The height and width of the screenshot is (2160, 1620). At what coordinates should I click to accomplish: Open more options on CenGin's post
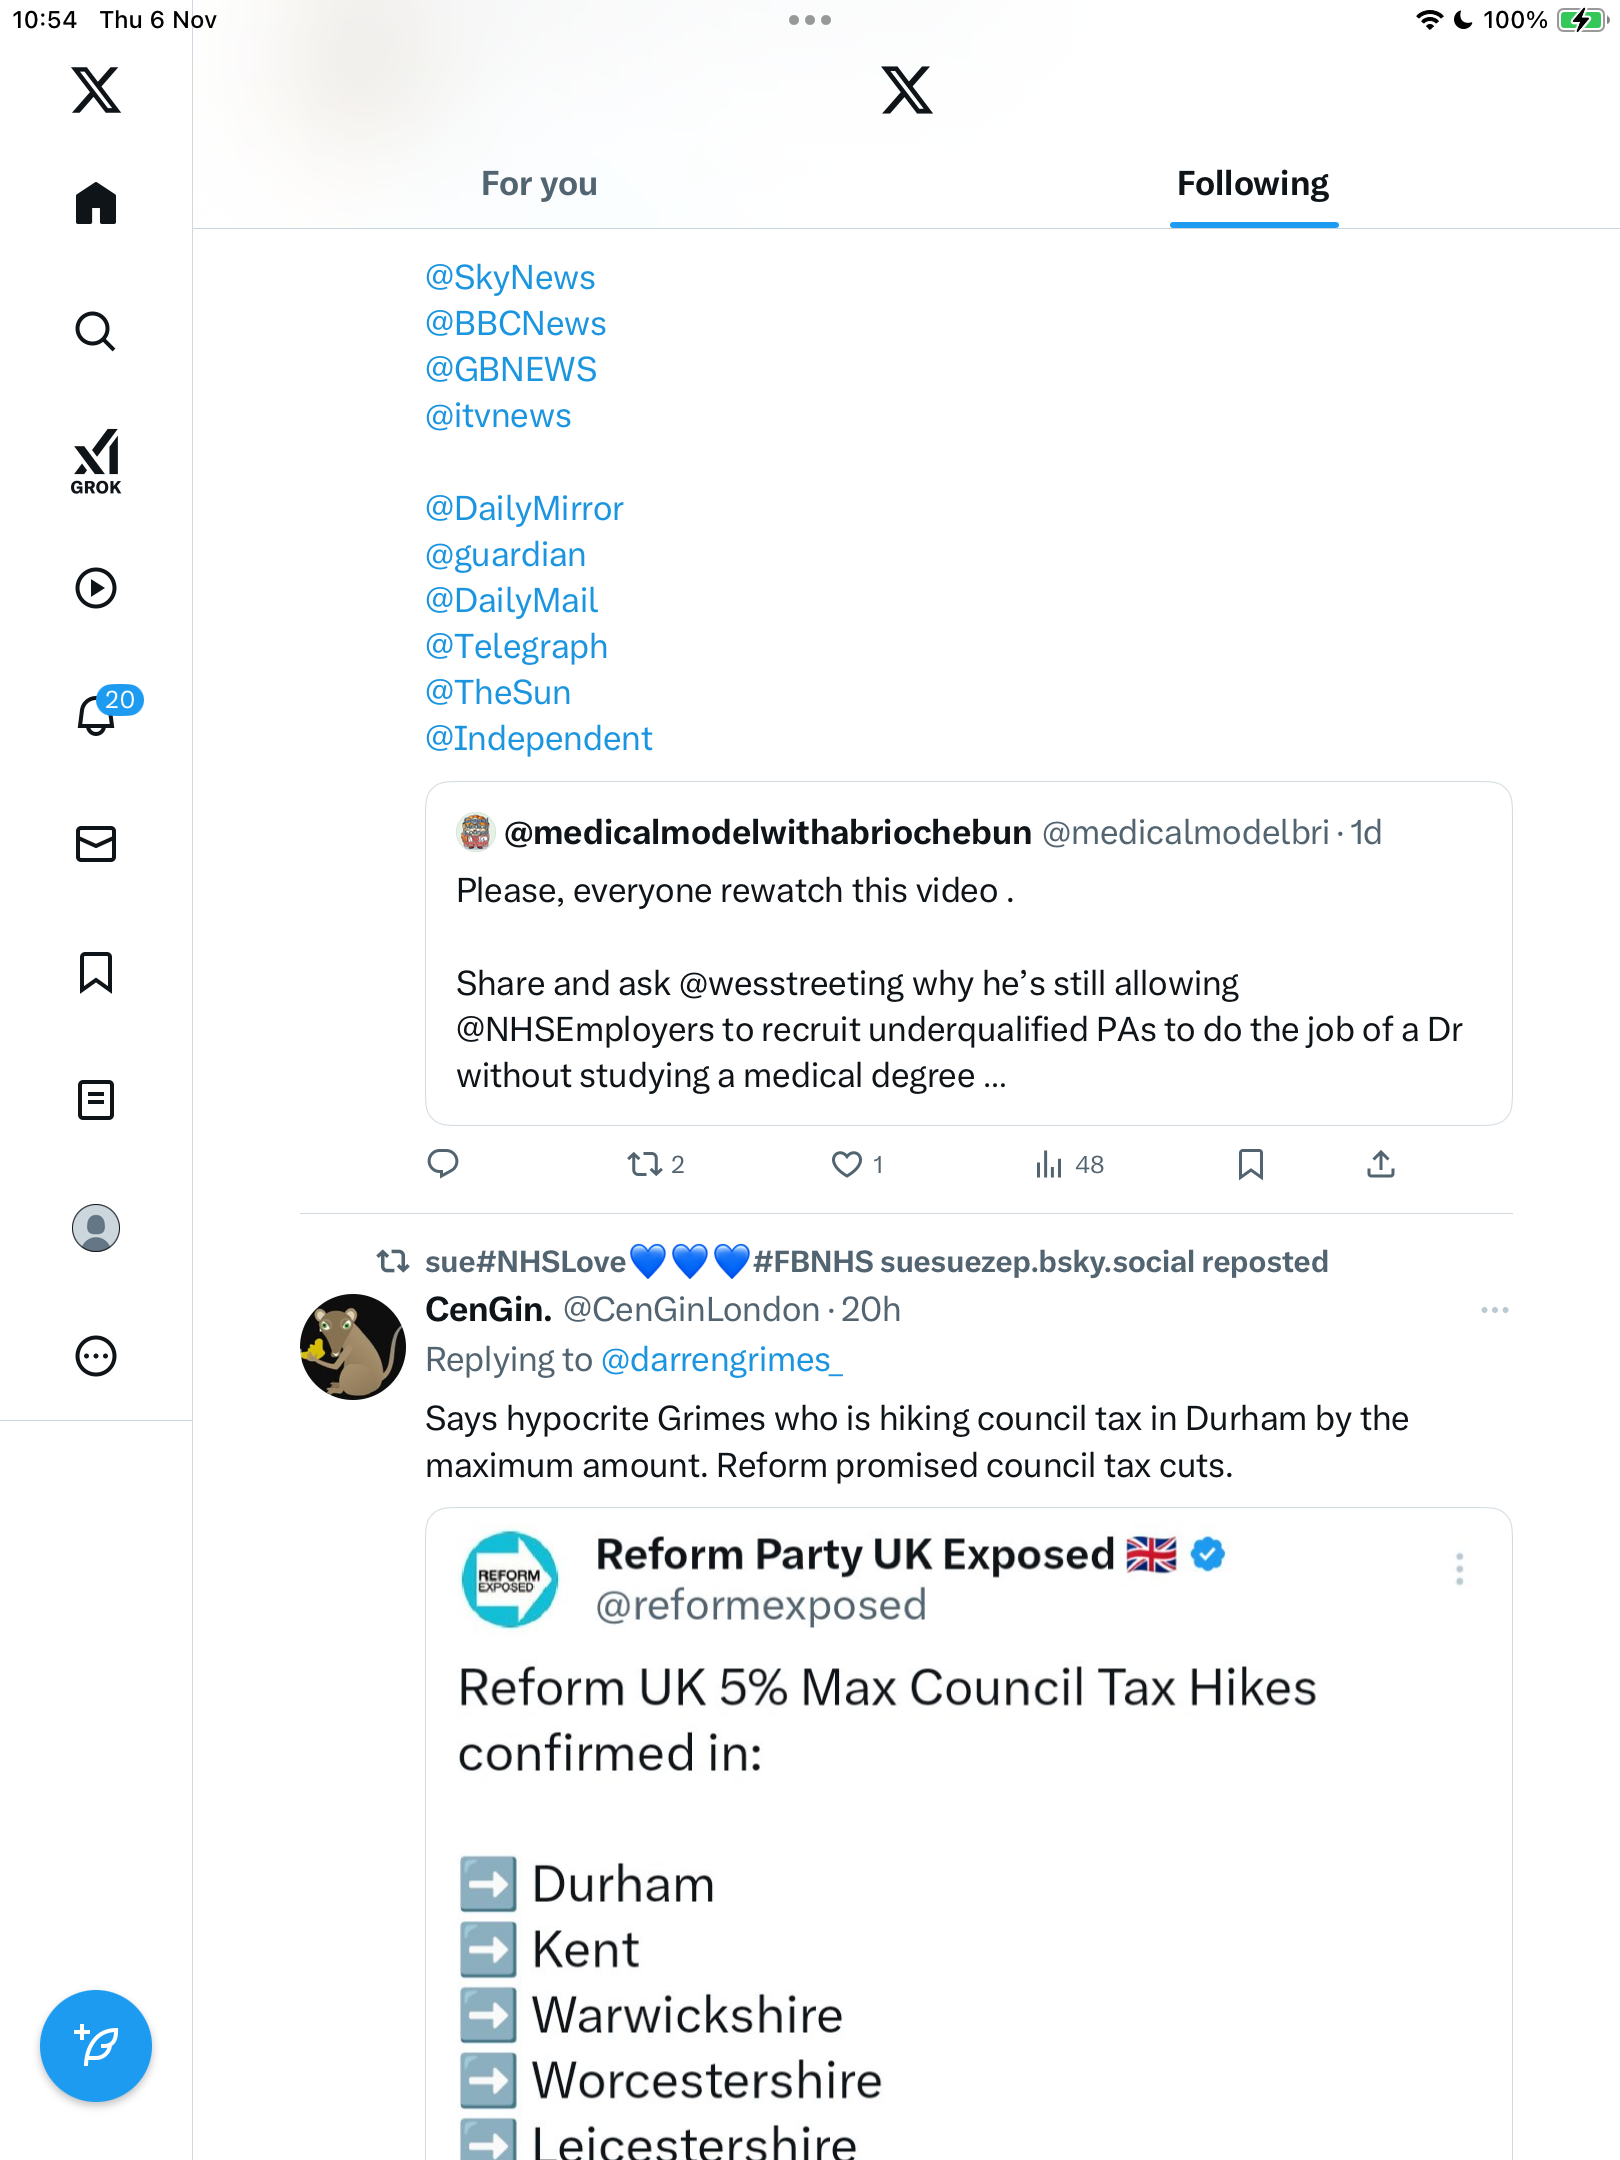pyautogui.click(x=1494, y=1310)
